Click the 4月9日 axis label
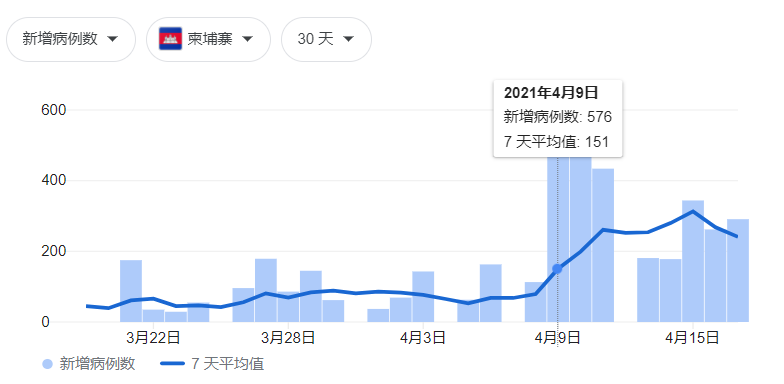 [558, 338]
